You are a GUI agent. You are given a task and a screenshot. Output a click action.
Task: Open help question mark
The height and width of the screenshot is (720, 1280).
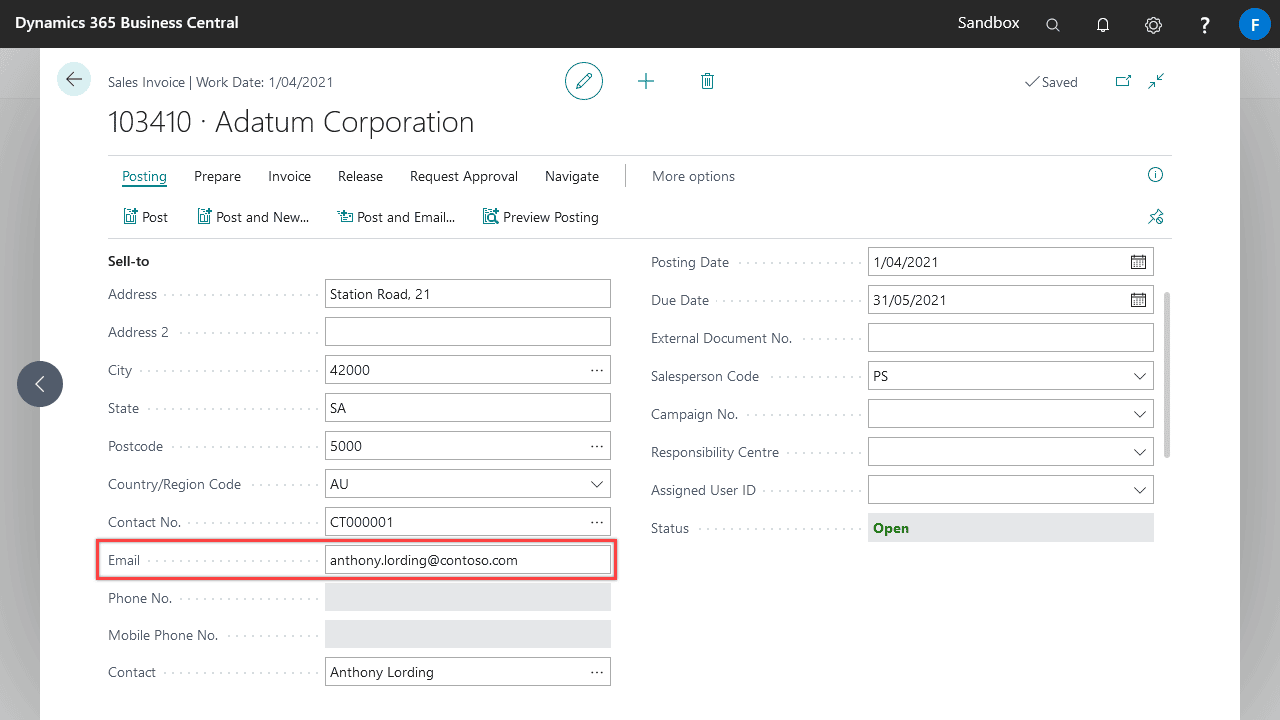pos(1205,24)
